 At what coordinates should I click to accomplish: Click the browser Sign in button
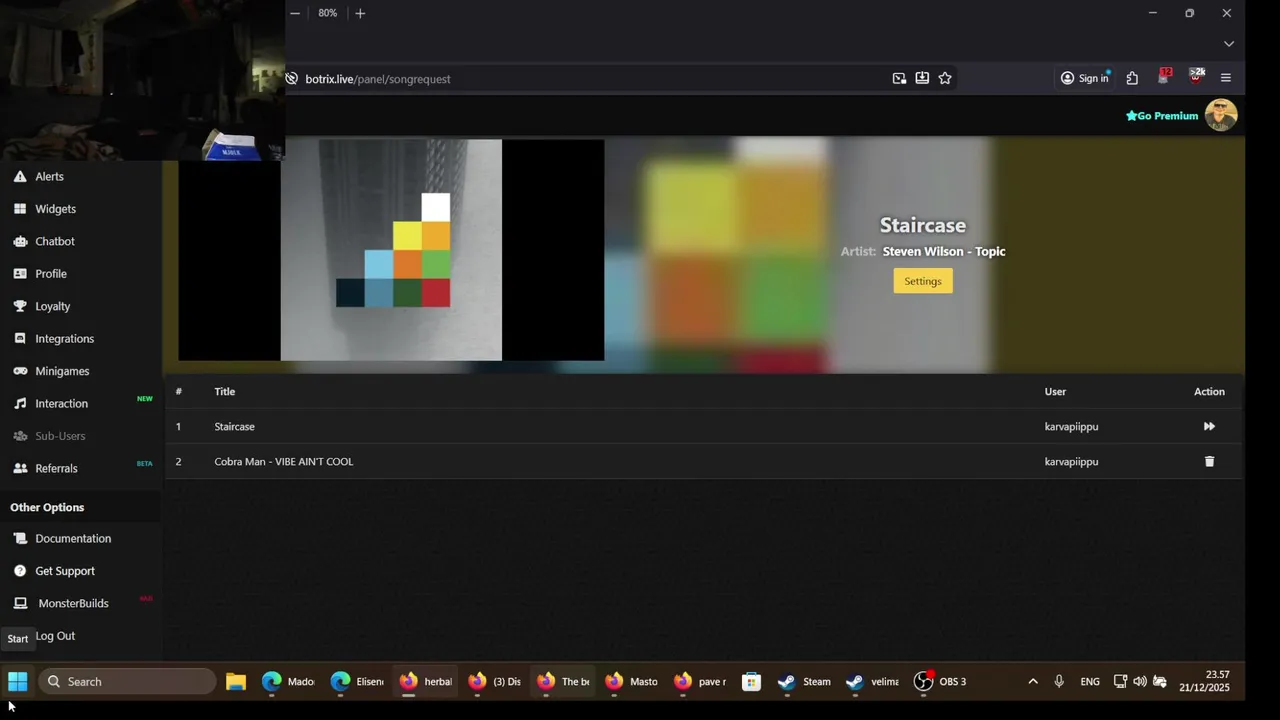coord(1085,78)
